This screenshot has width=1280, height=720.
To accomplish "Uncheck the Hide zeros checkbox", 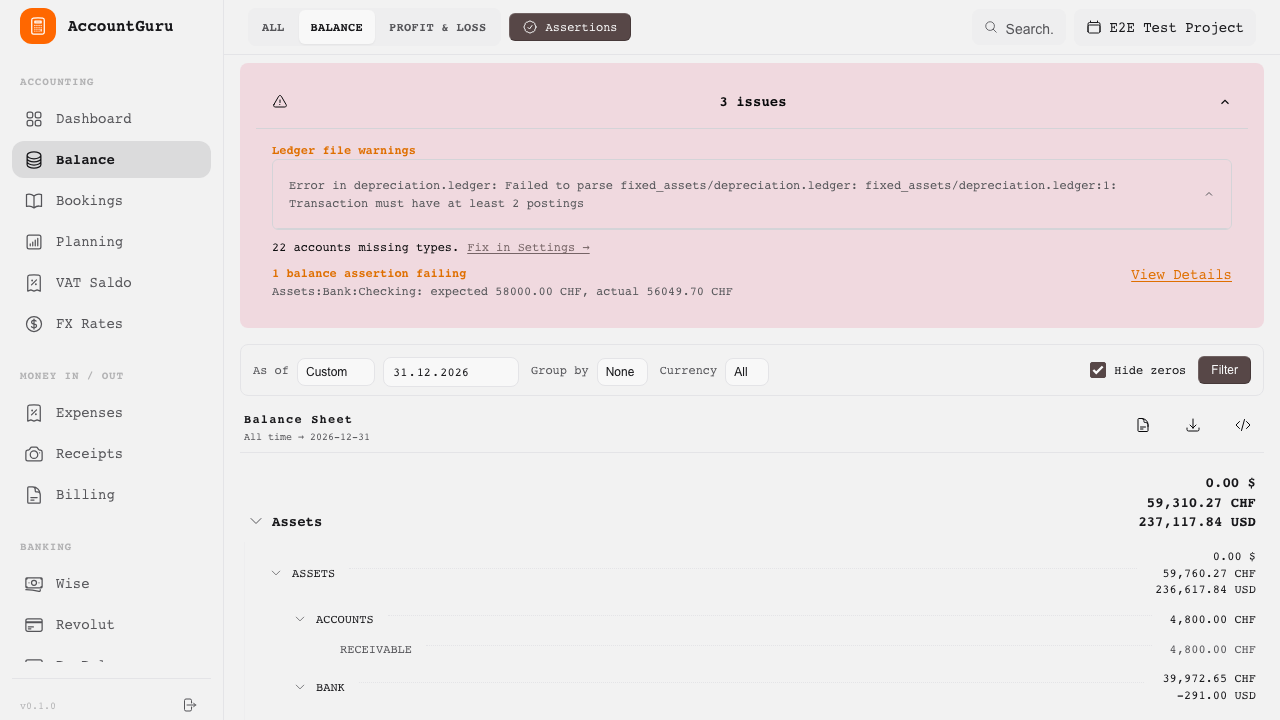I will click(x=1098, y=370).
